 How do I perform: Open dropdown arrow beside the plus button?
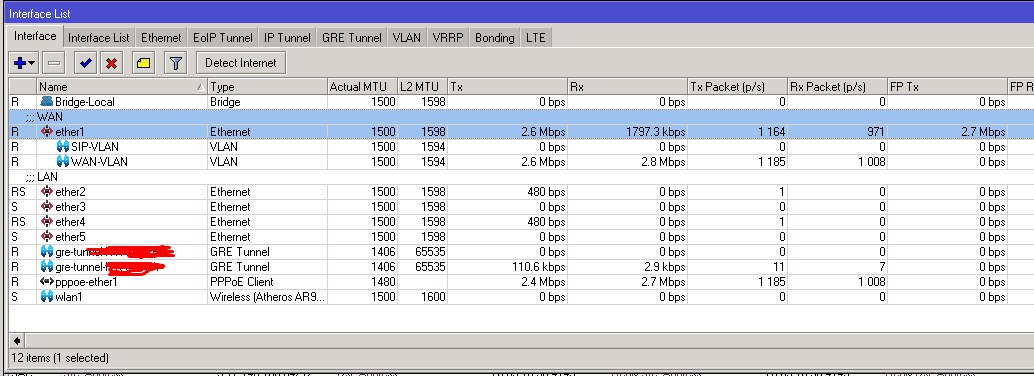32,63
